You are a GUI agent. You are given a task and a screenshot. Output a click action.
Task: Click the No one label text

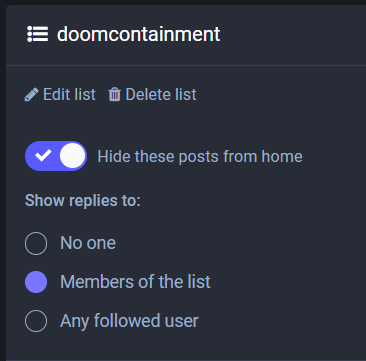click(88, 243)
